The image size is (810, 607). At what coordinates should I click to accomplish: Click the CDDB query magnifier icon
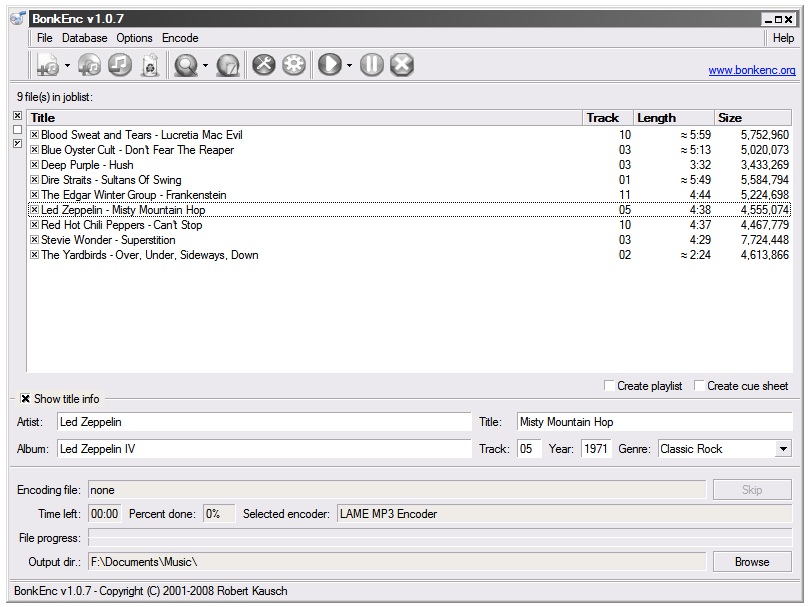tap(185, 65)
